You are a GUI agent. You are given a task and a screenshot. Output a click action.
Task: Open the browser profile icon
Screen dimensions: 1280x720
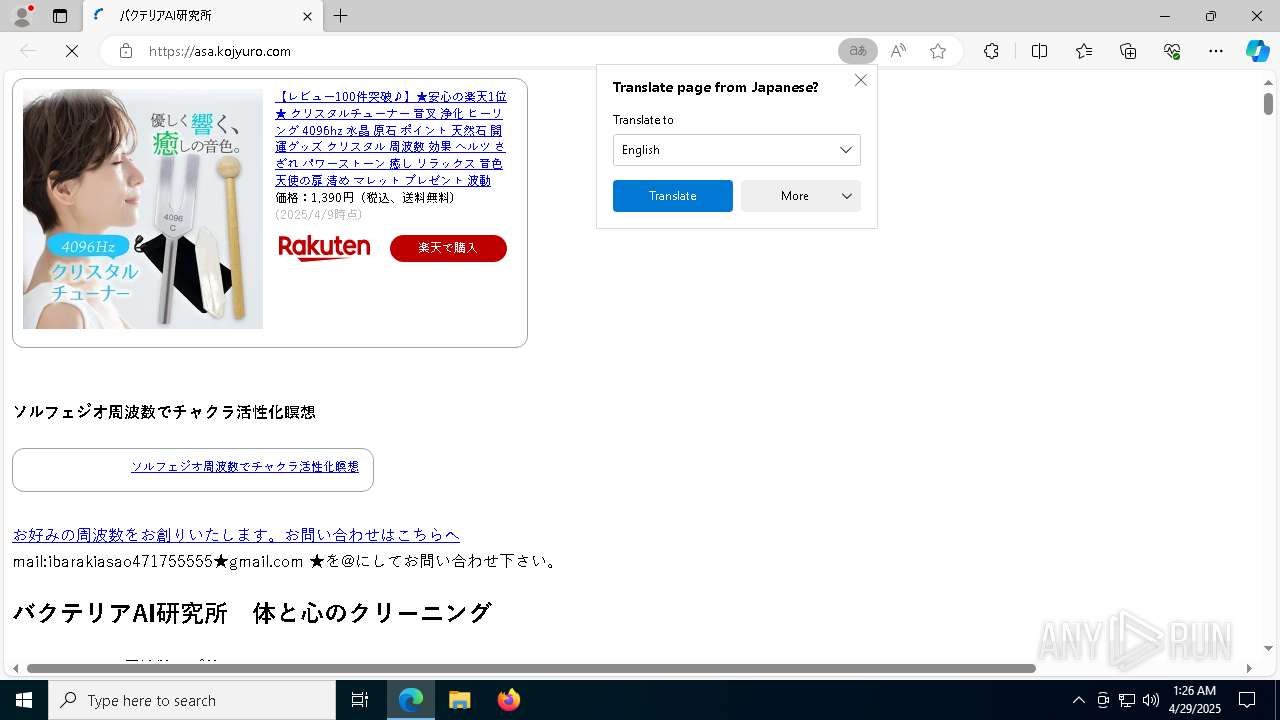(21, 16)
